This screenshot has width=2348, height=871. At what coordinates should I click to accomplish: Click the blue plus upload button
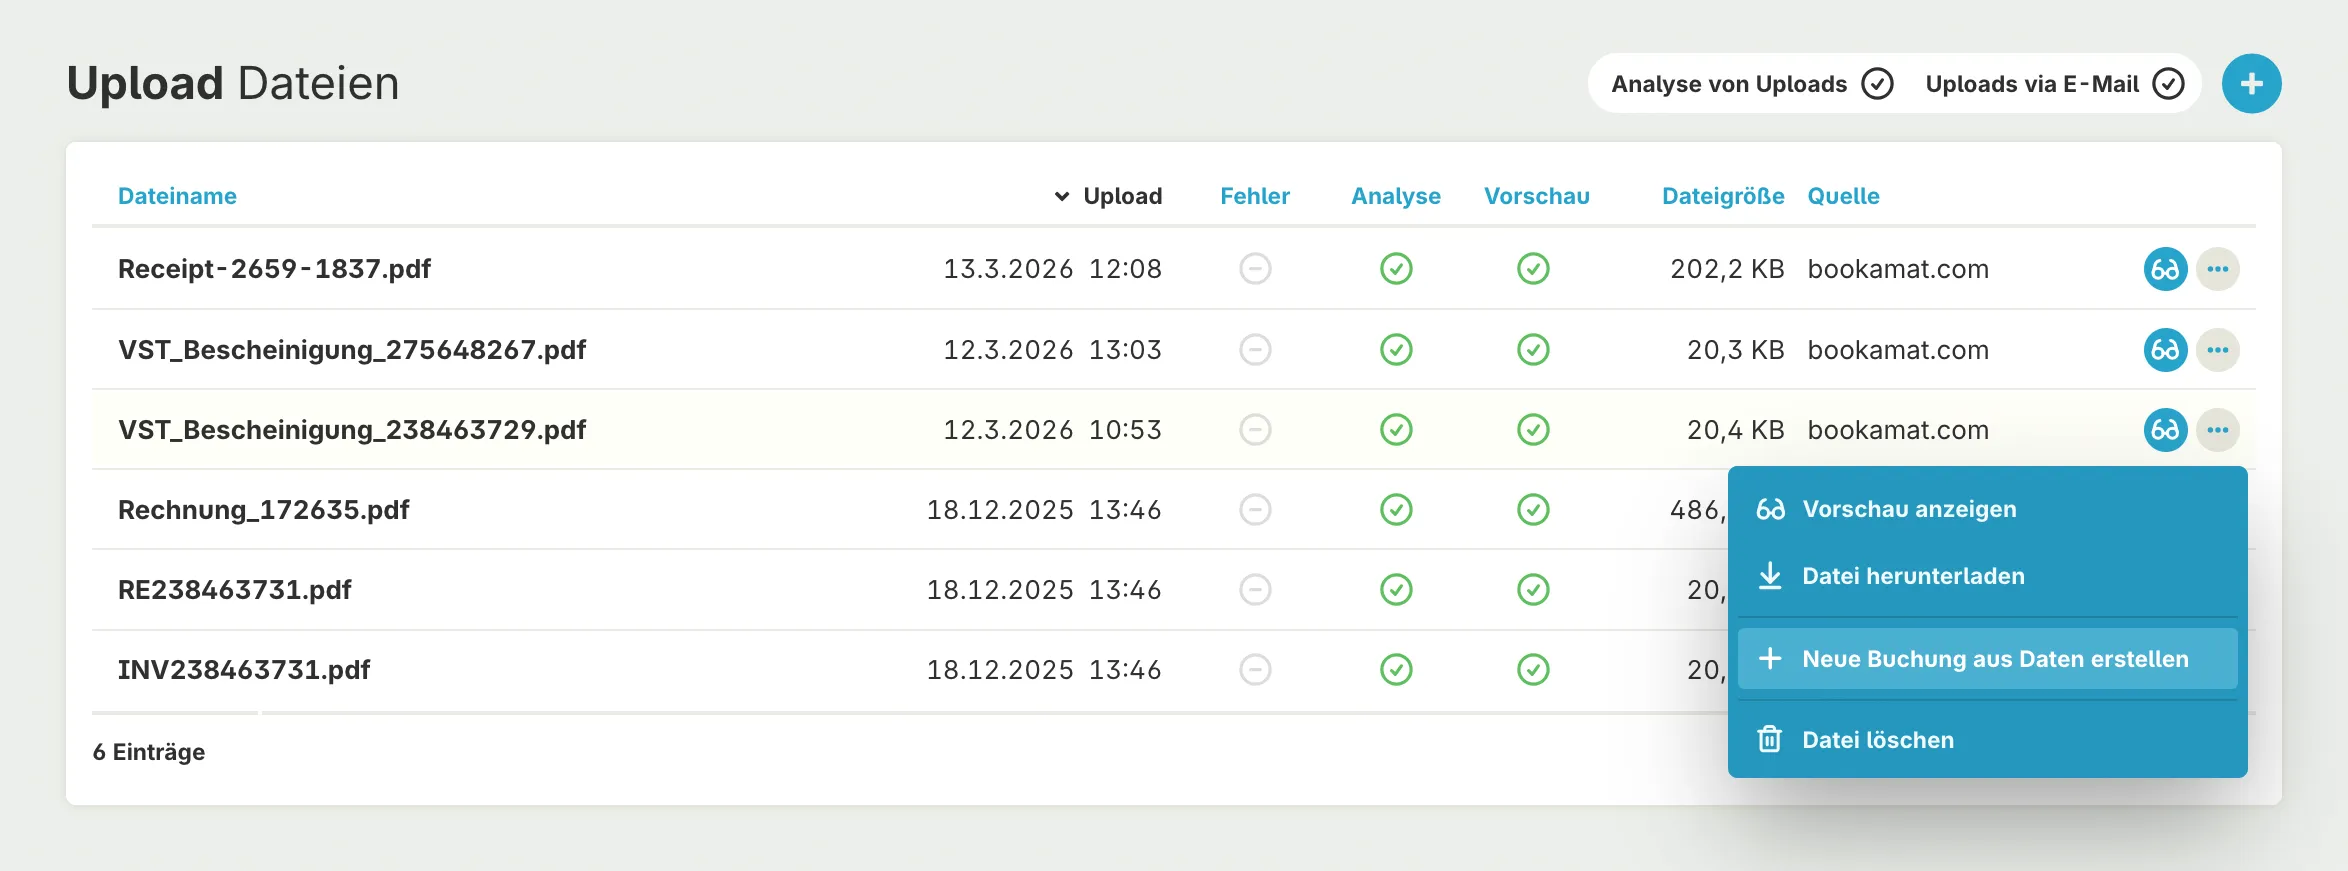(x=2251, y=84)
